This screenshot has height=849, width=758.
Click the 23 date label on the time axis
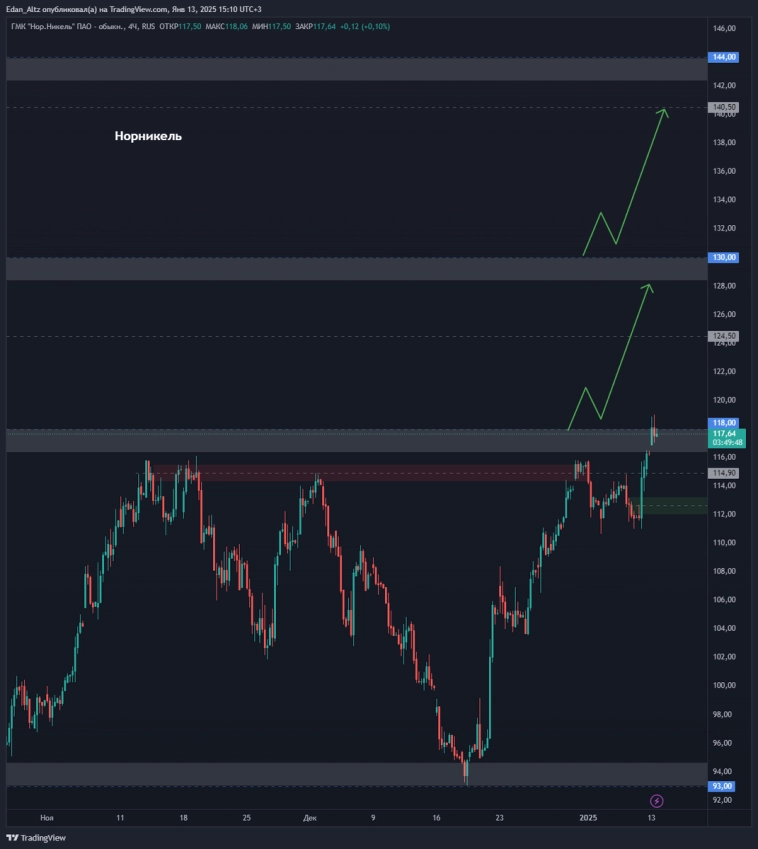(499, 818)
